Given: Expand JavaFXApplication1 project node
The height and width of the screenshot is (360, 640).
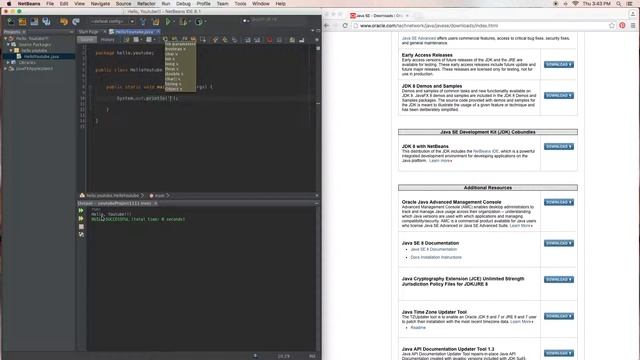Looking at the screenshot, I should pyautogui.click(x=5, y=69).
